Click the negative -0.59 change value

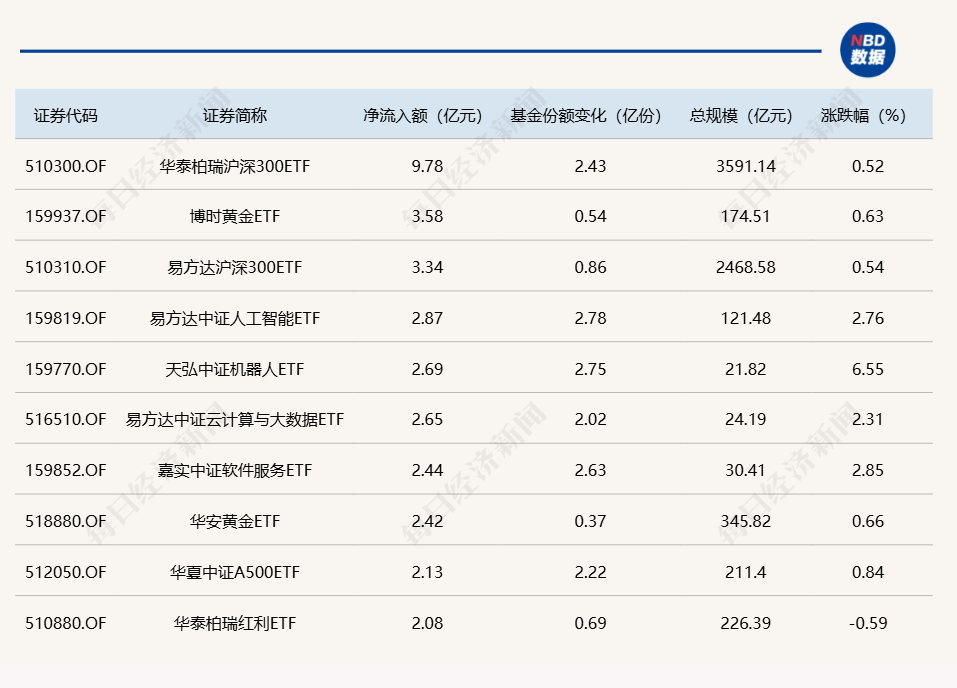tap(867, 623)
